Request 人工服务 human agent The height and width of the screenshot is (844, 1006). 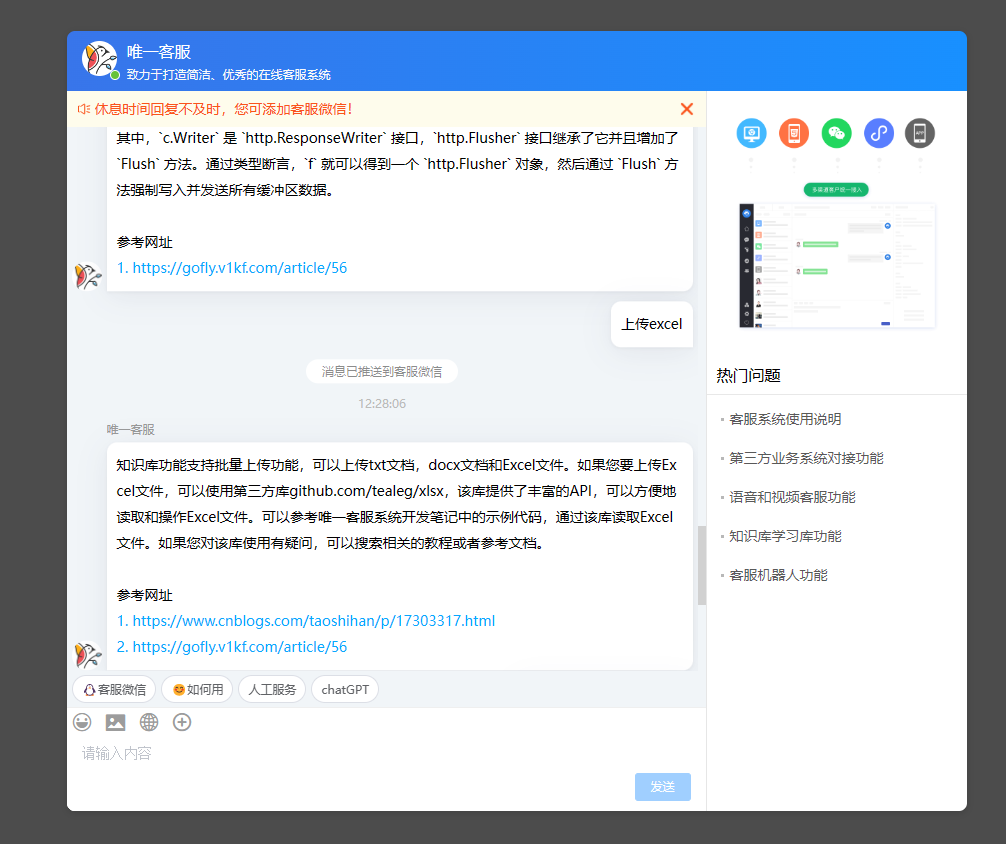(x=272, y=690)
